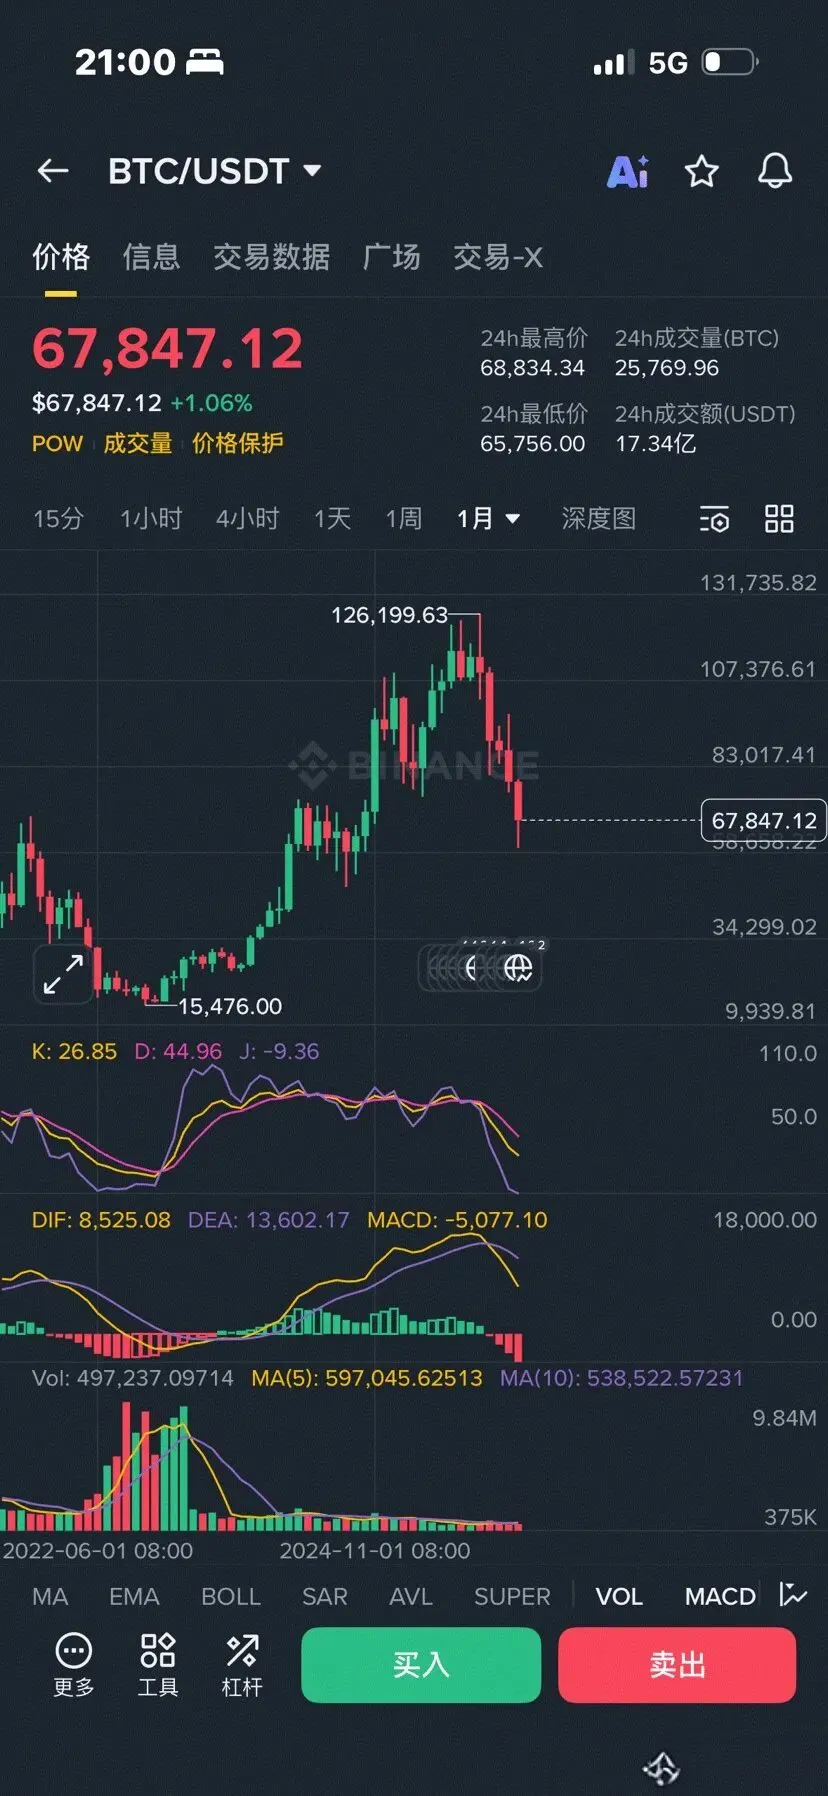Screen dimensions: 828x1796
Task: Tap the +1.06% change percentage
Action: click(211, 403)
